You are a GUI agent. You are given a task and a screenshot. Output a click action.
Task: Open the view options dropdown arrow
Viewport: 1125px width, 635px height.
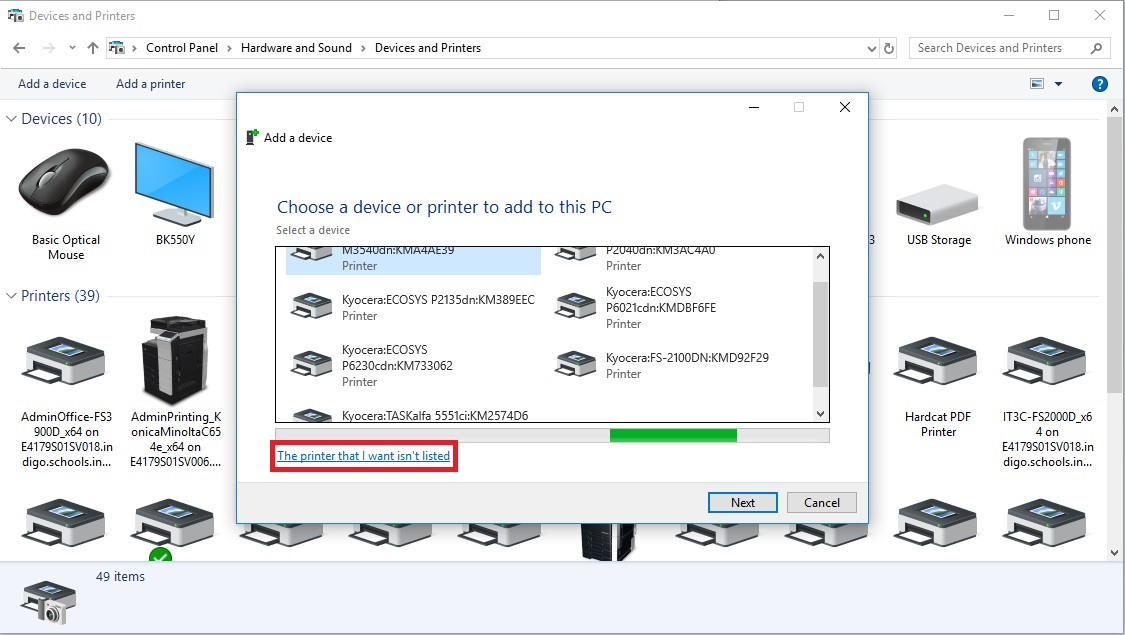tap(1058, 84)
